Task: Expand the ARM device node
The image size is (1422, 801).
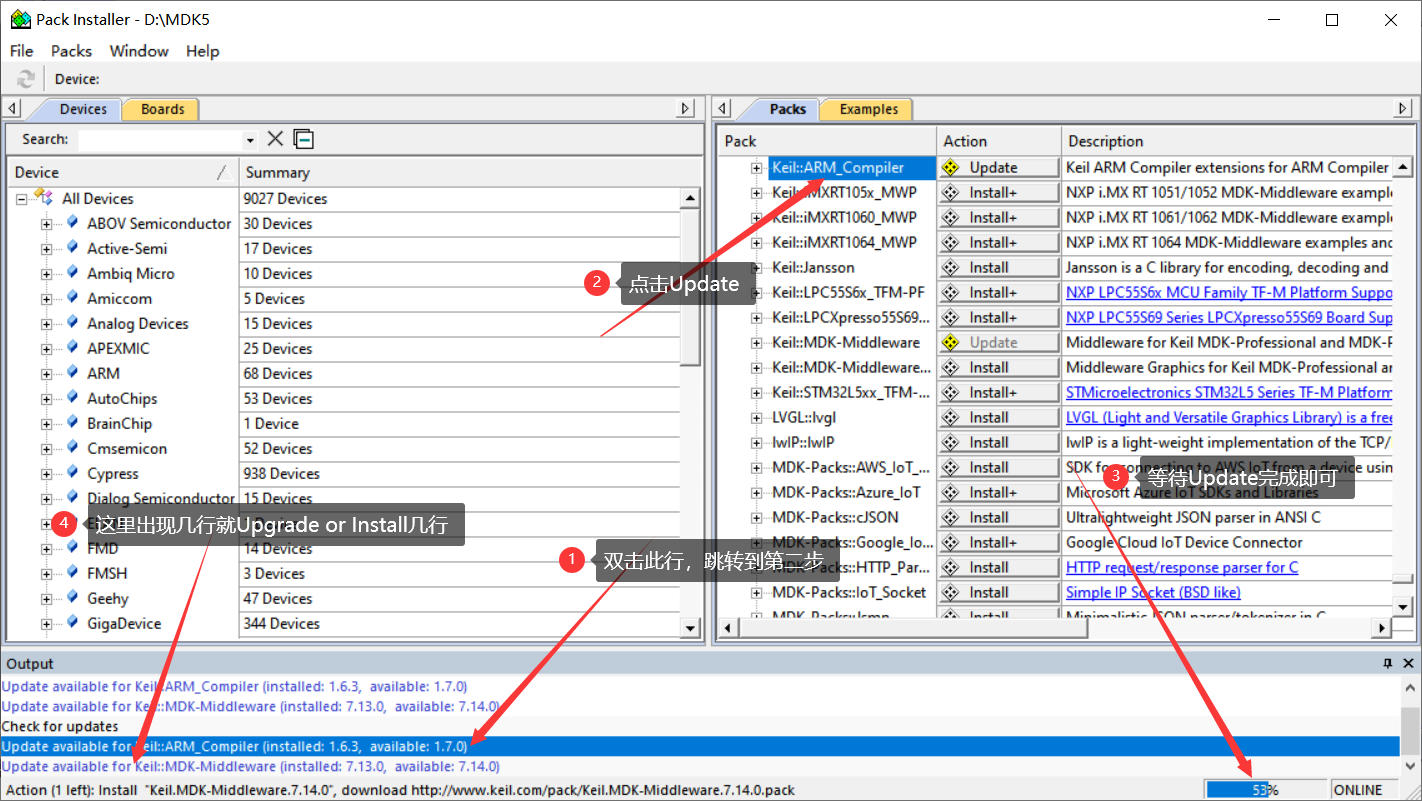Action: (x=46, y=374)
